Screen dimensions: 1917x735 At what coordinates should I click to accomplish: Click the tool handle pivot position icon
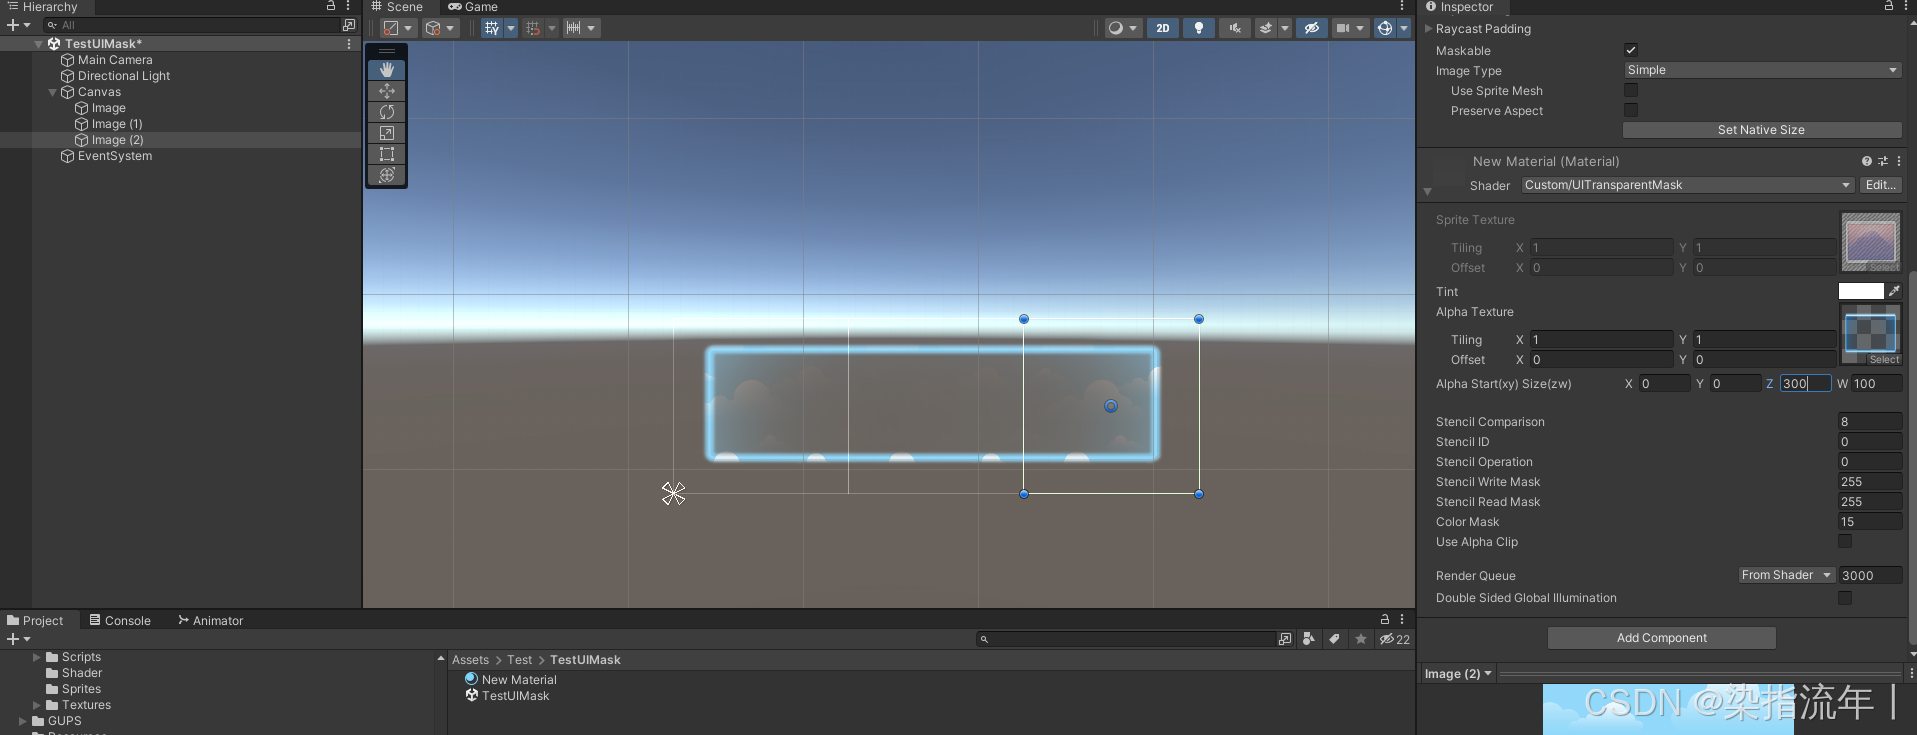(x=398, y=28)
